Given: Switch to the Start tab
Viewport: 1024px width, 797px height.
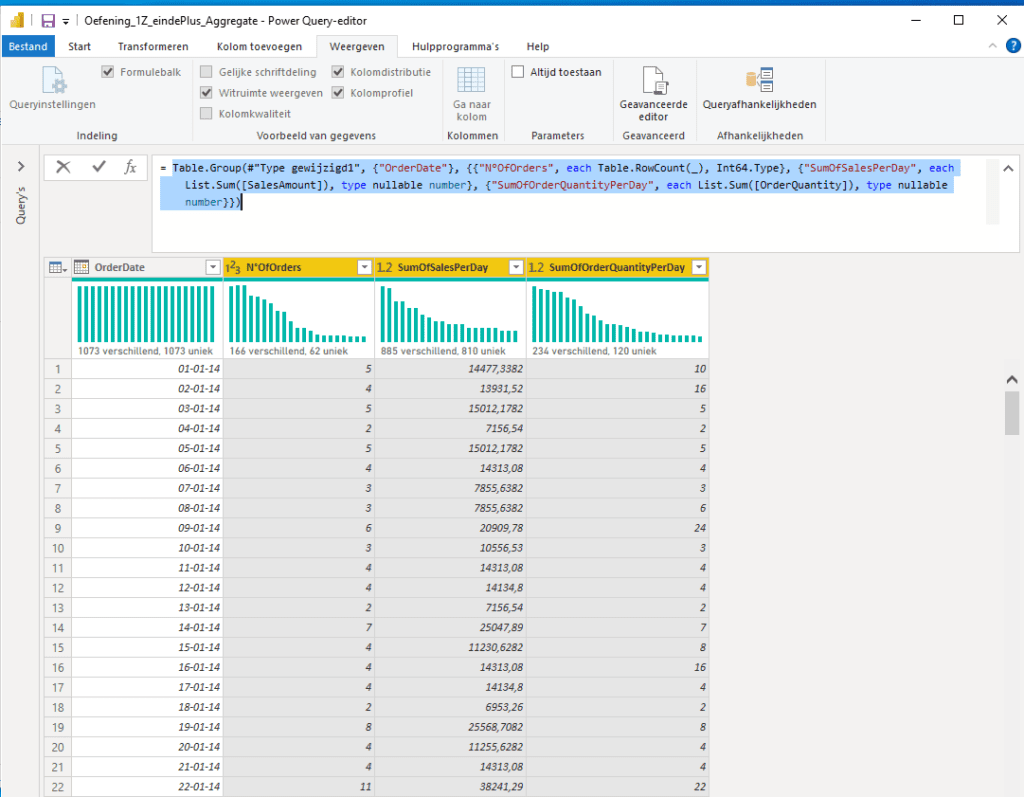Looking at the screenshot, I should coord(80,46).
